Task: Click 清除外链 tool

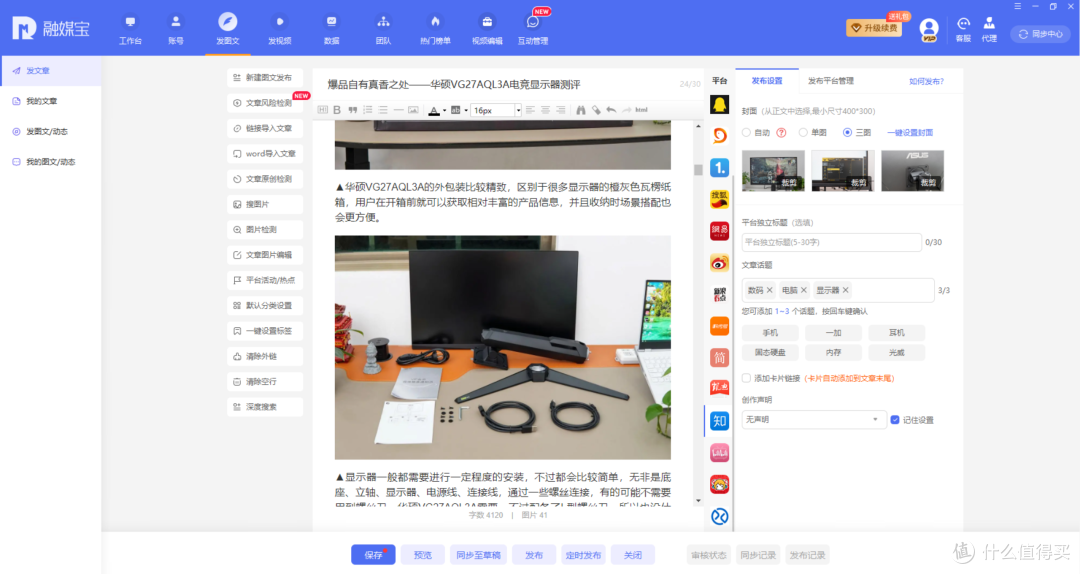Action: point(265,356)
